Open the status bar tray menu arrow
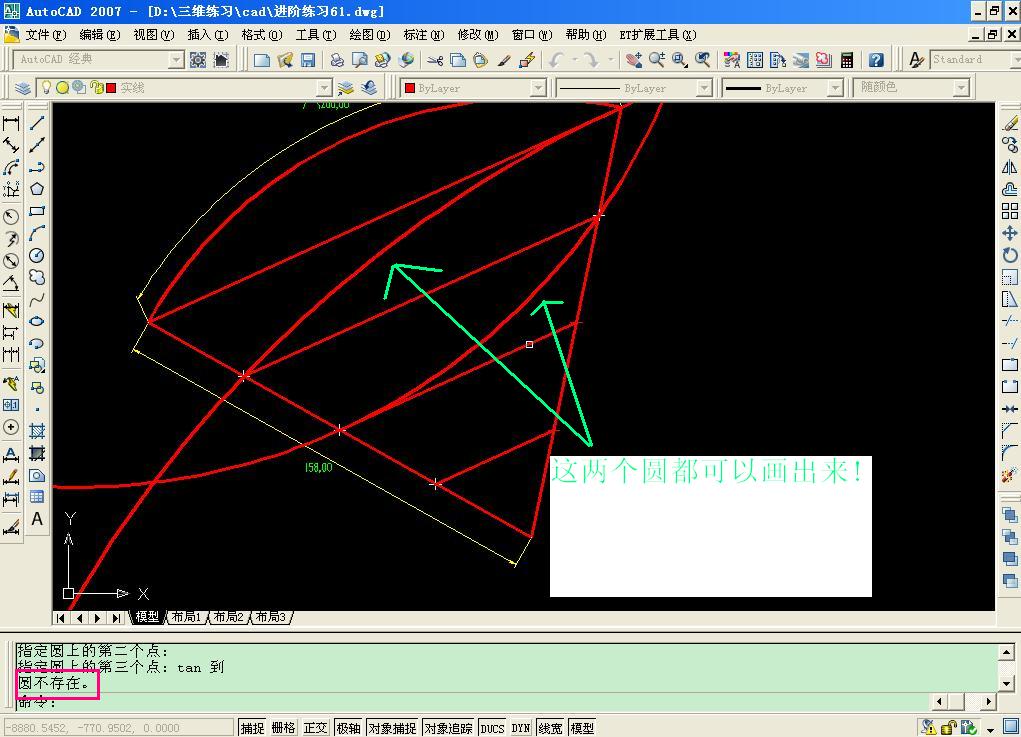The width and height of the screenshot is (1021, 737). point(990,729)
